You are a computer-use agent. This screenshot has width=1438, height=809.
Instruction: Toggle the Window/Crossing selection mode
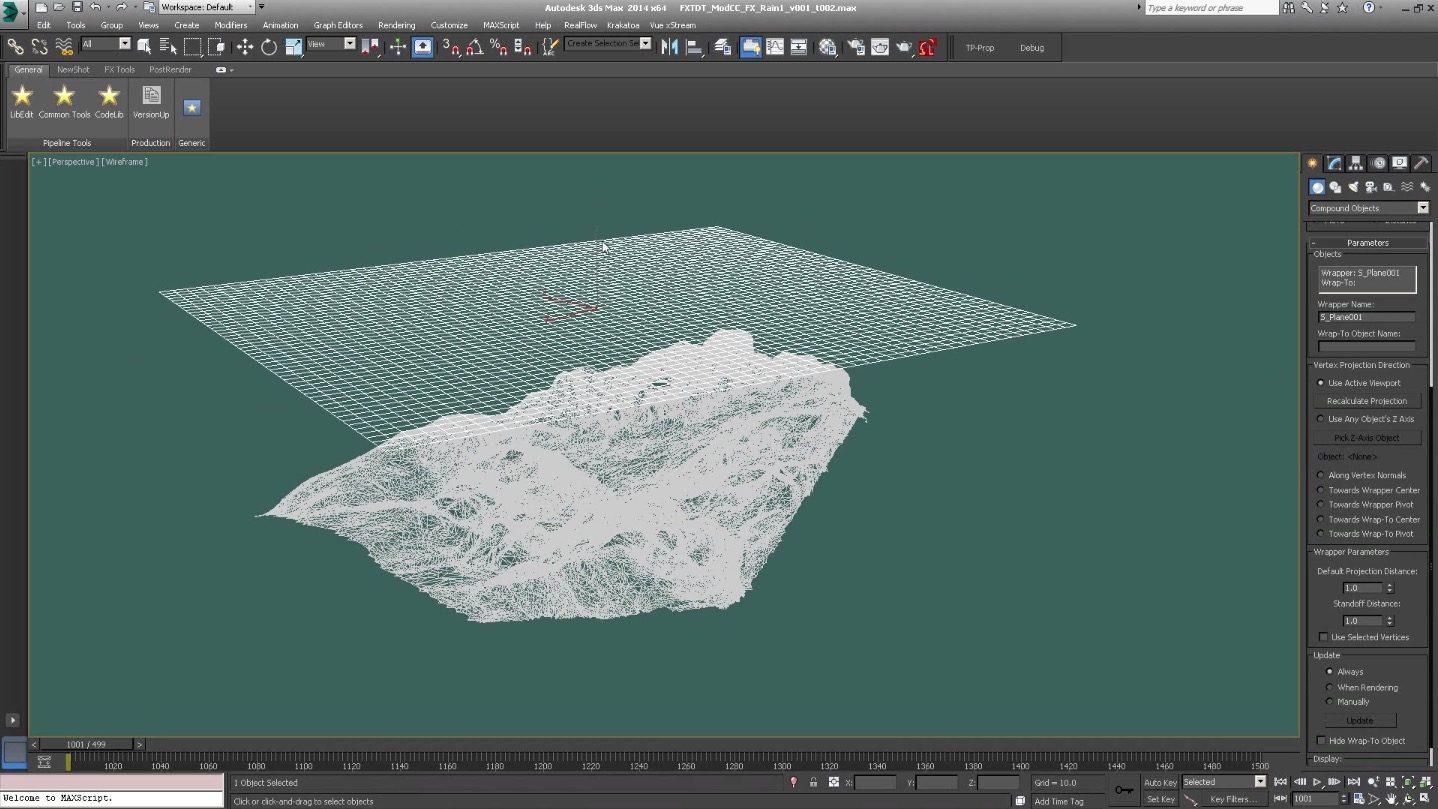[x=216, y=46]
